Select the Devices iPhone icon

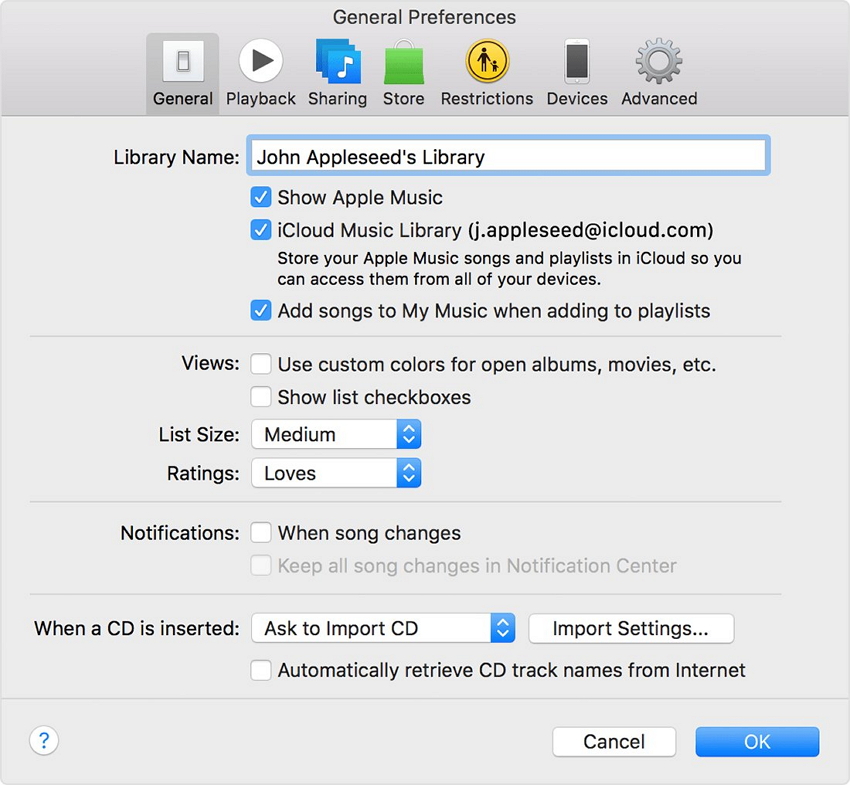[577, 62]
